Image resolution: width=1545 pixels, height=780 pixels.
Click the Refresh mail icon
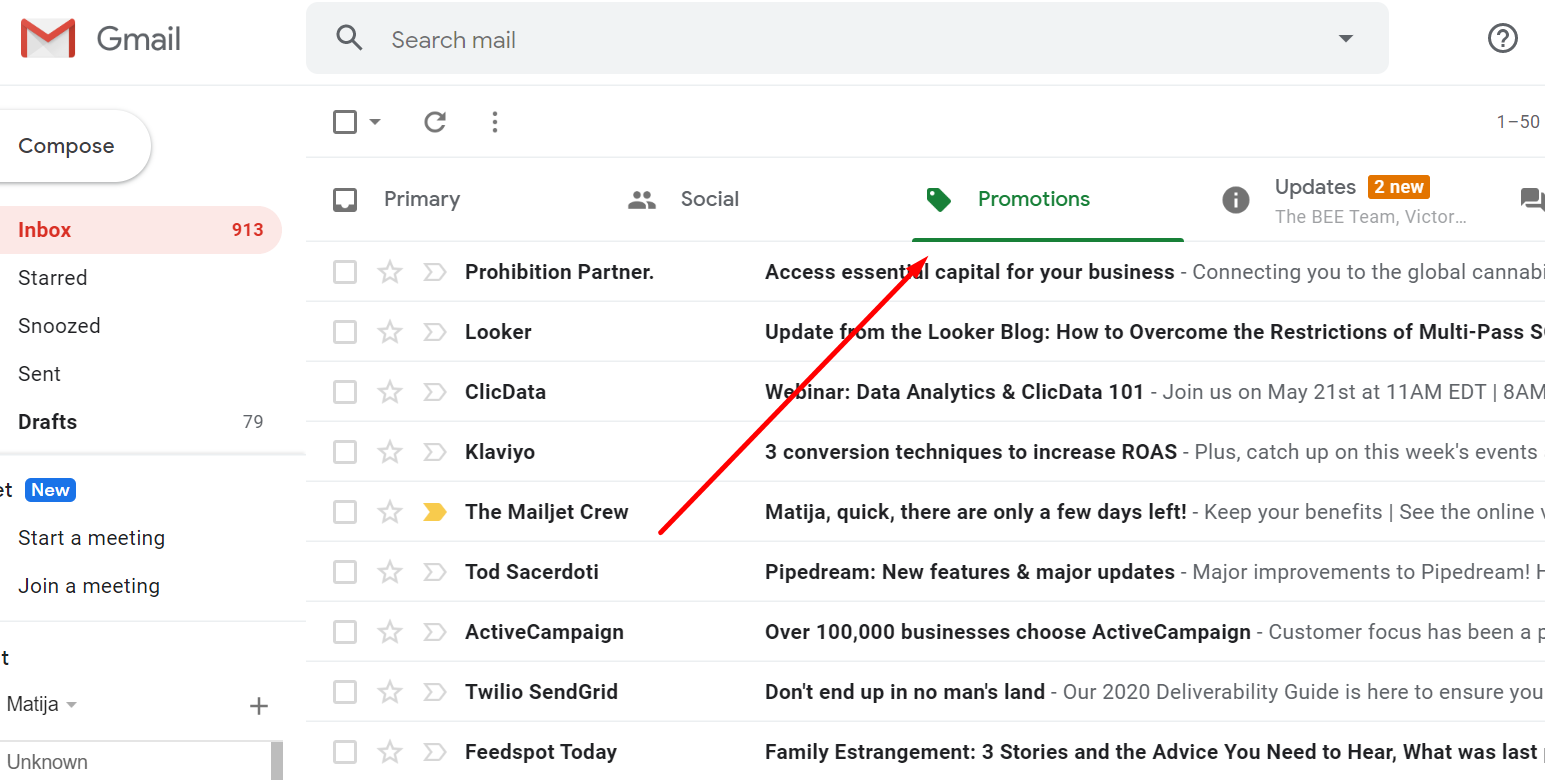[x=434, y=122]
